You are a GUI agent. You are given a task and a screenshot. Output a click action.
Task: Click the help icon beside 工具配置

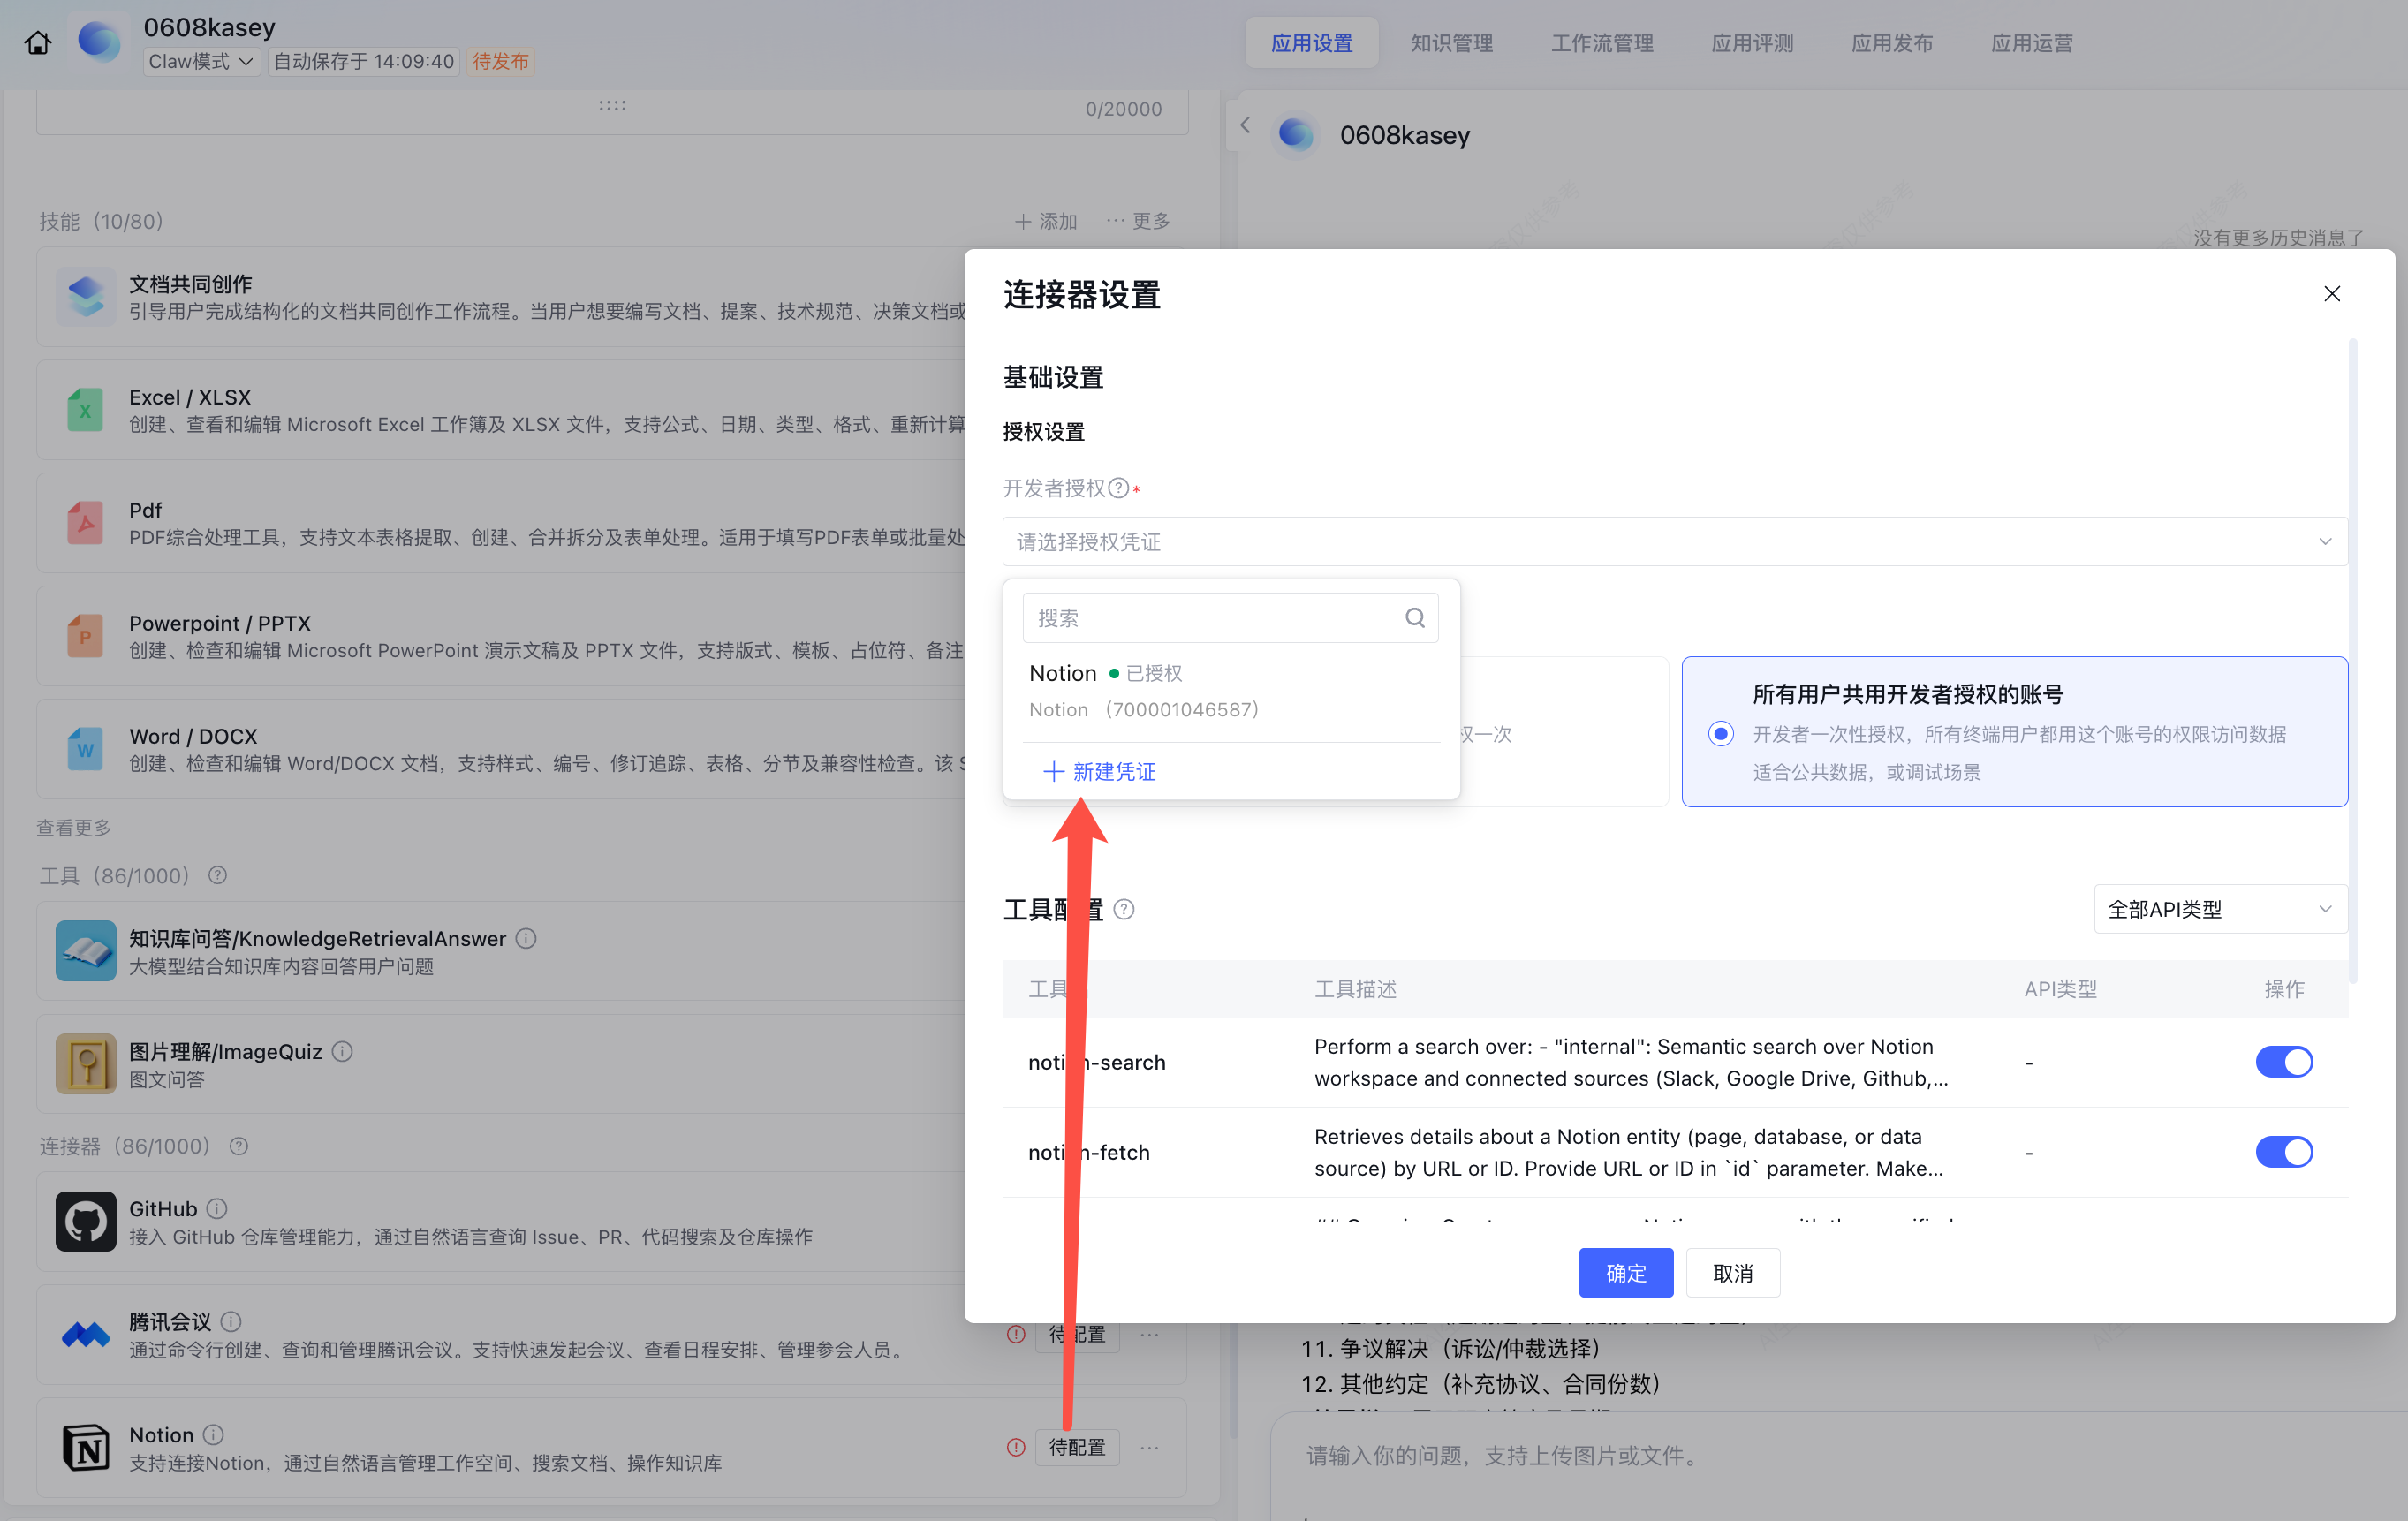coord(1123,909)
